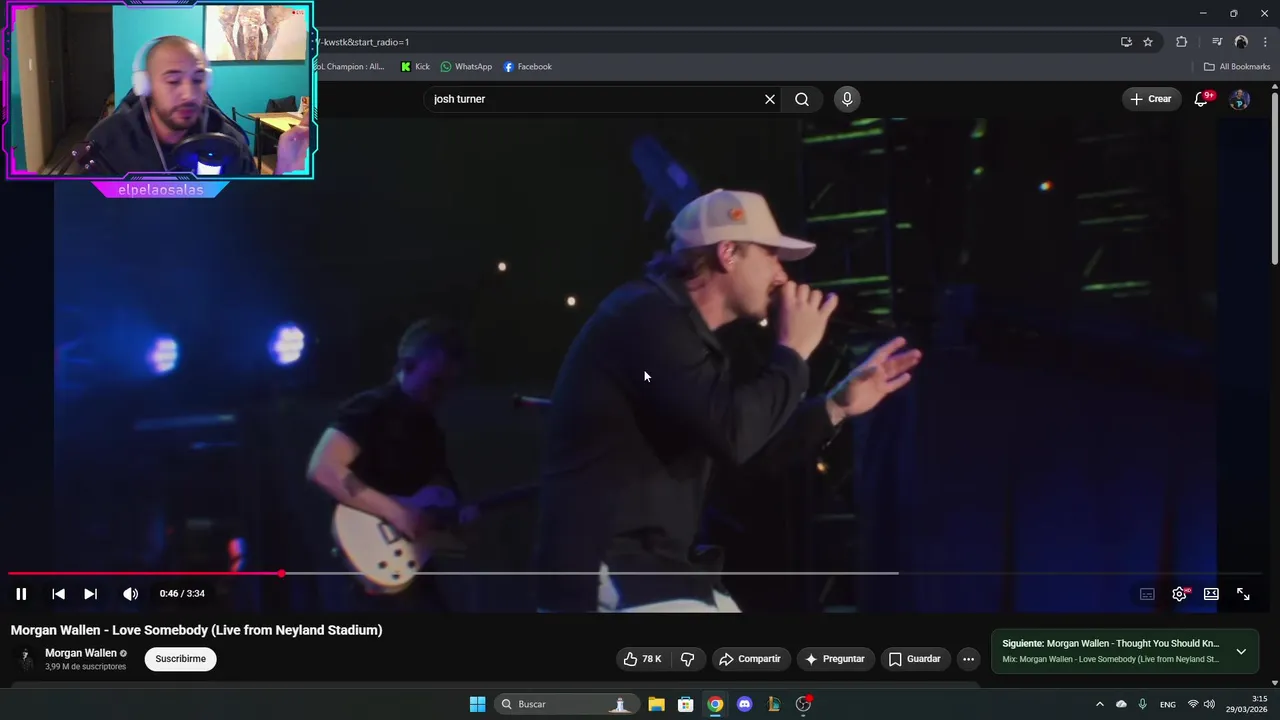Open OBS Studio from the taskbar
The height and width of the screenshot is (720, 1280).
803,704
